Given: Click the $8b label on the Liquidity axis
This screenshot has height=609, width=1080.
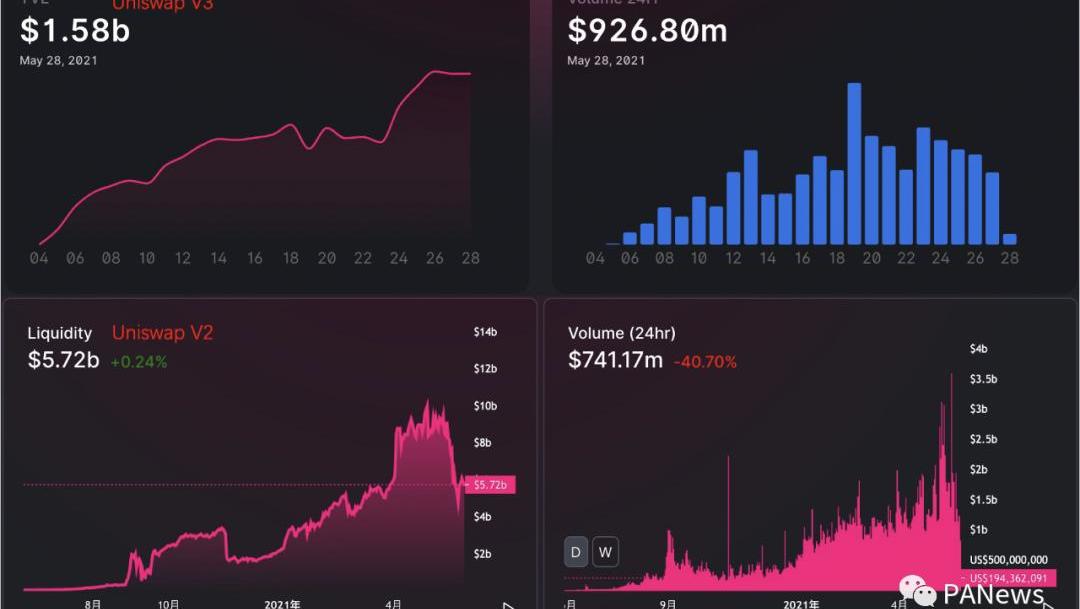Looking at the screenshot, I should pos(483,442).
